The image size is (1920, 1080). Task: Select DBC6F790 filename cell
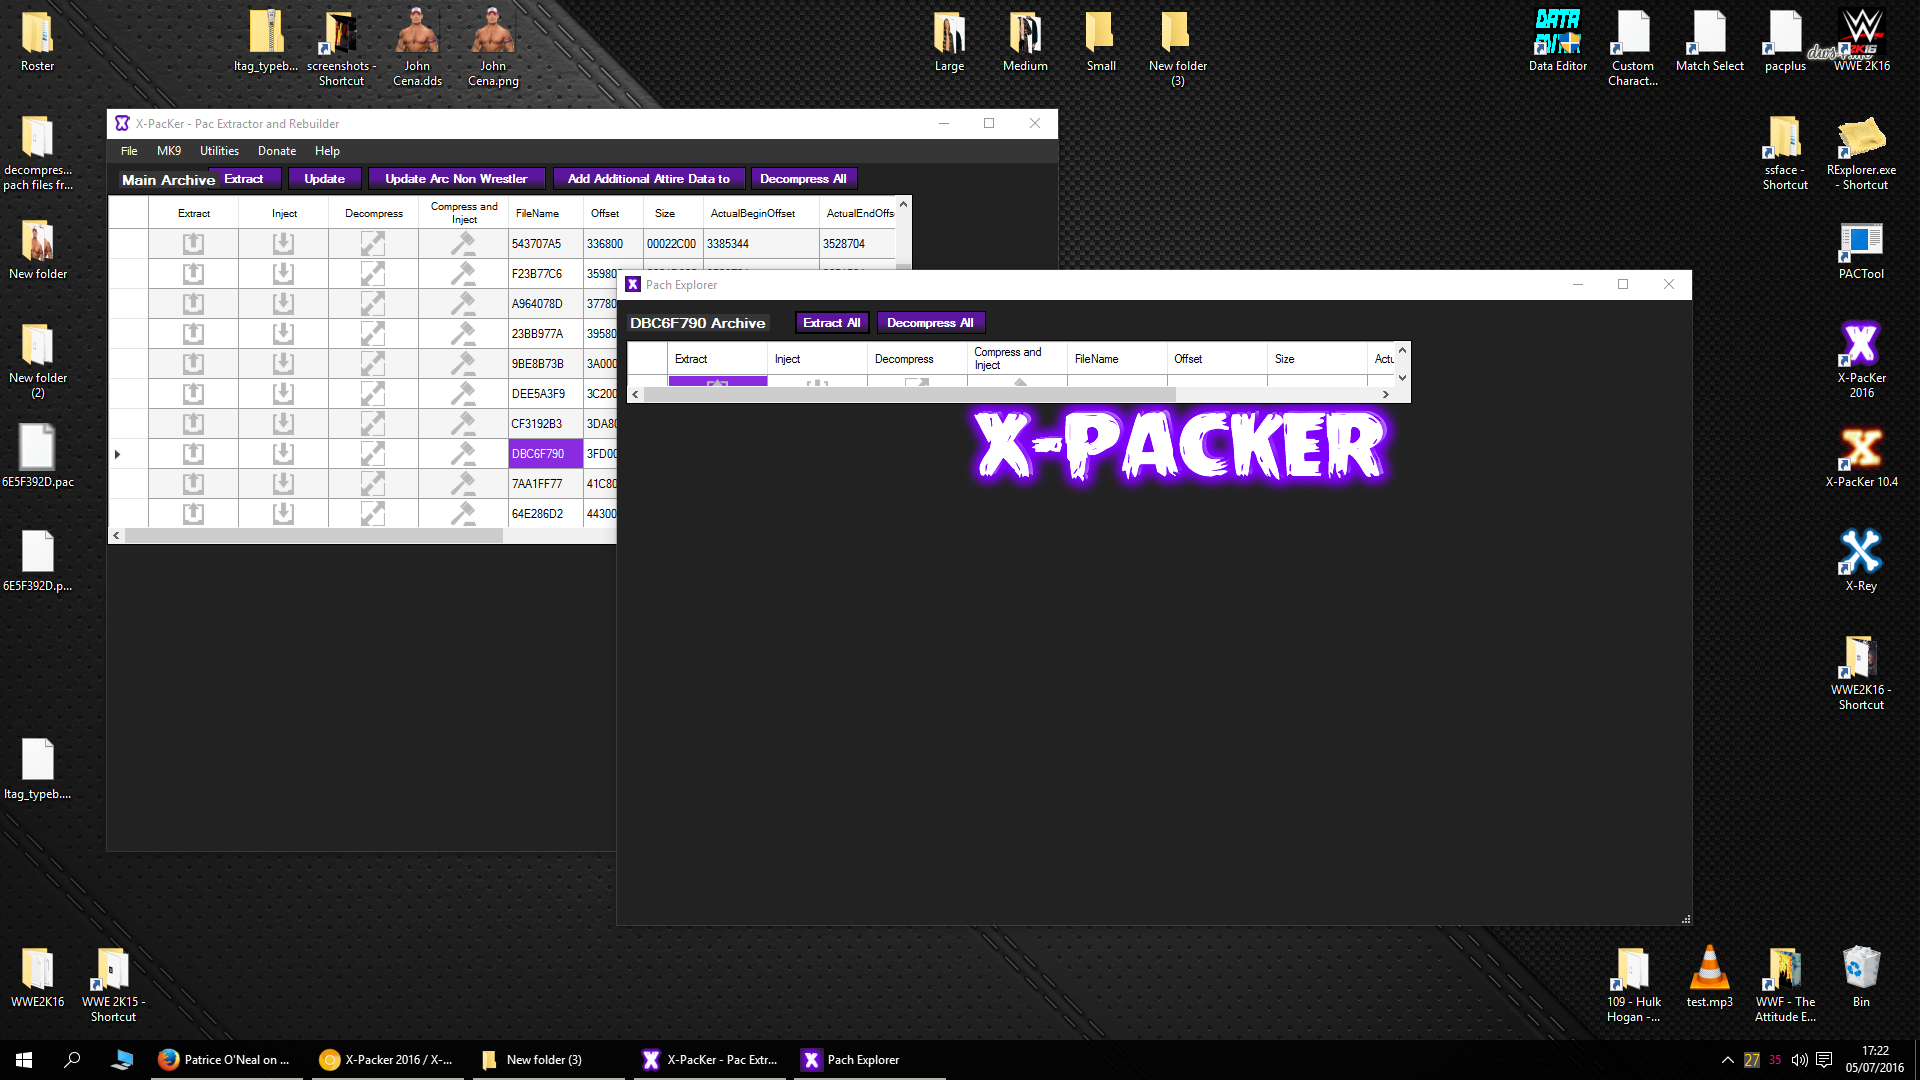pyautogui.click(x=545, y=453)
